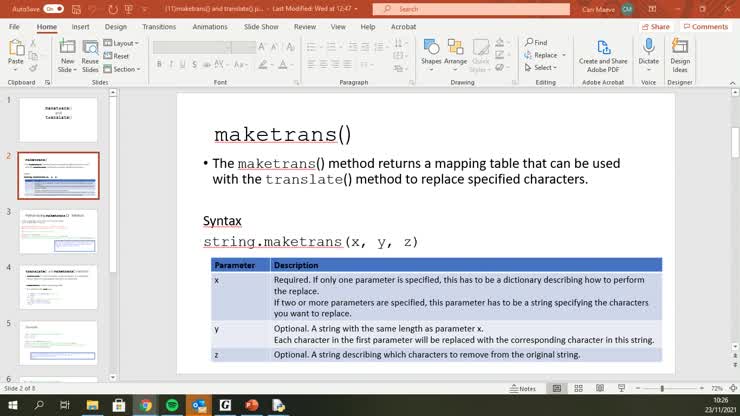Viewport: 740px width, 416px height.
Task: Open the Slide Show tab
Action: click(261, 27)
